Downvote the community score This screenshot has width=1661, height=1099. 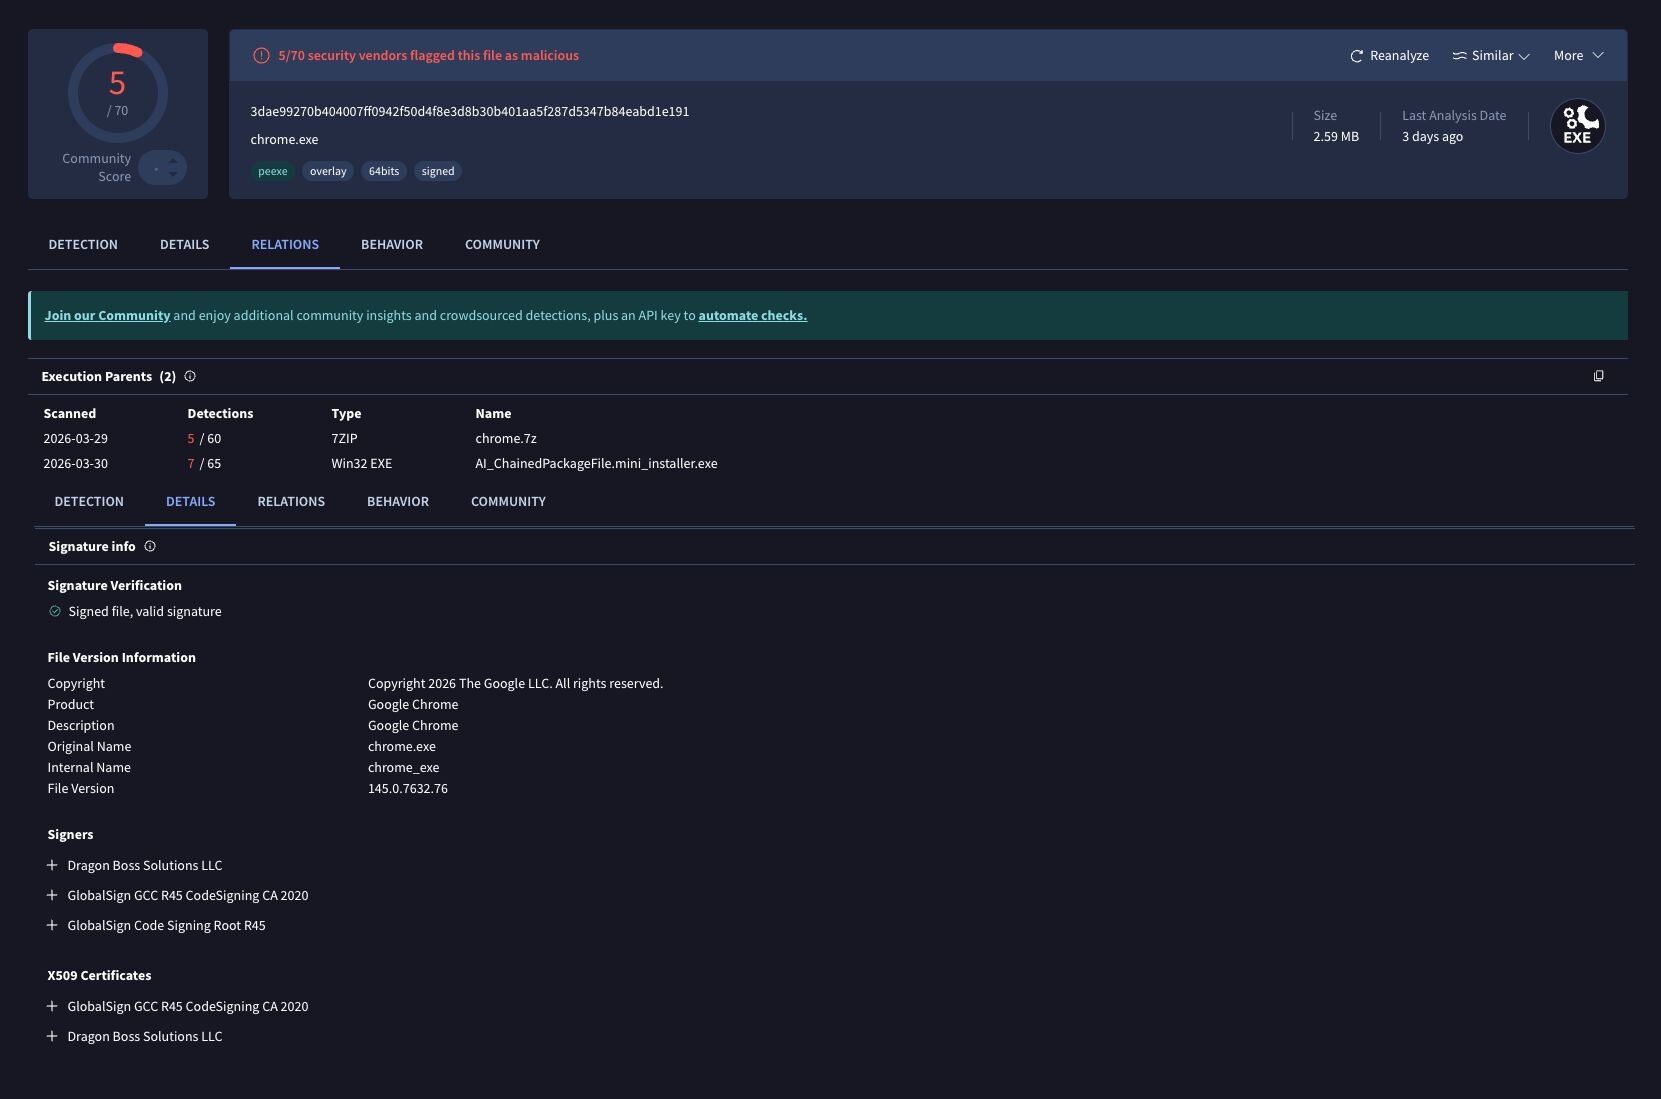tap(173, 176)
